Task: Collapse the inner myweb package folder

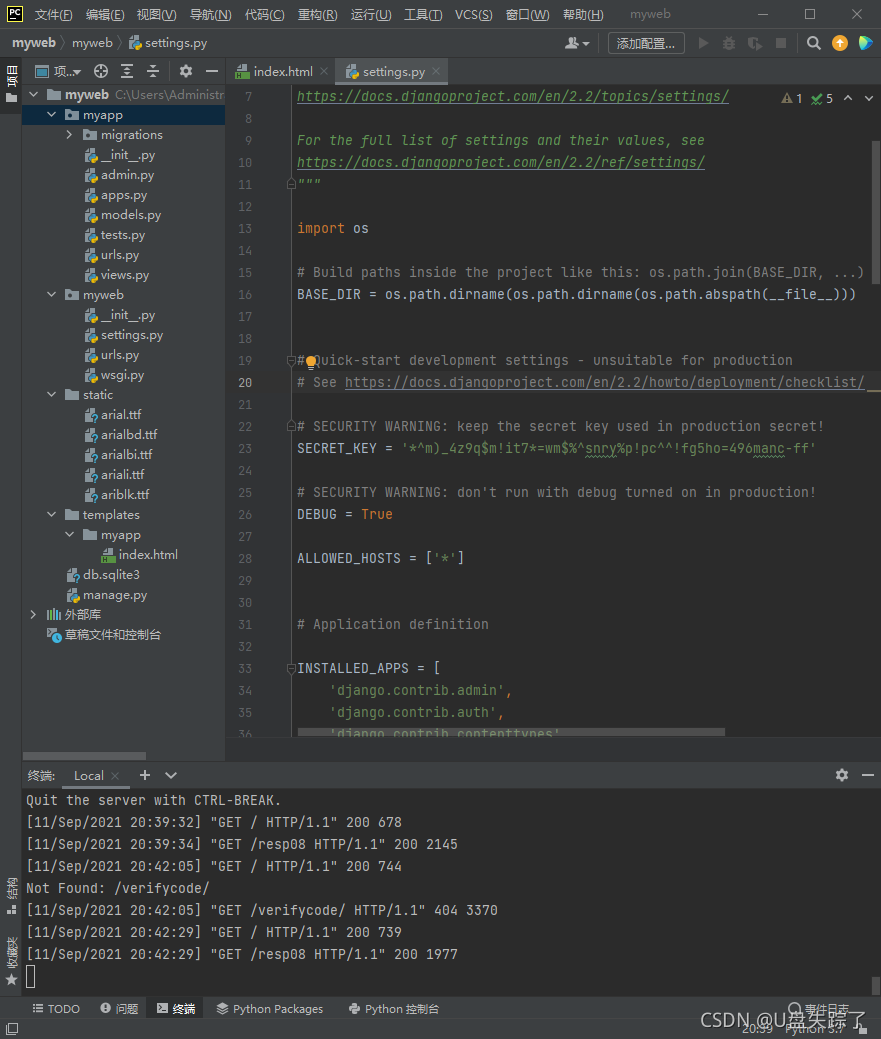Action: 52,294
